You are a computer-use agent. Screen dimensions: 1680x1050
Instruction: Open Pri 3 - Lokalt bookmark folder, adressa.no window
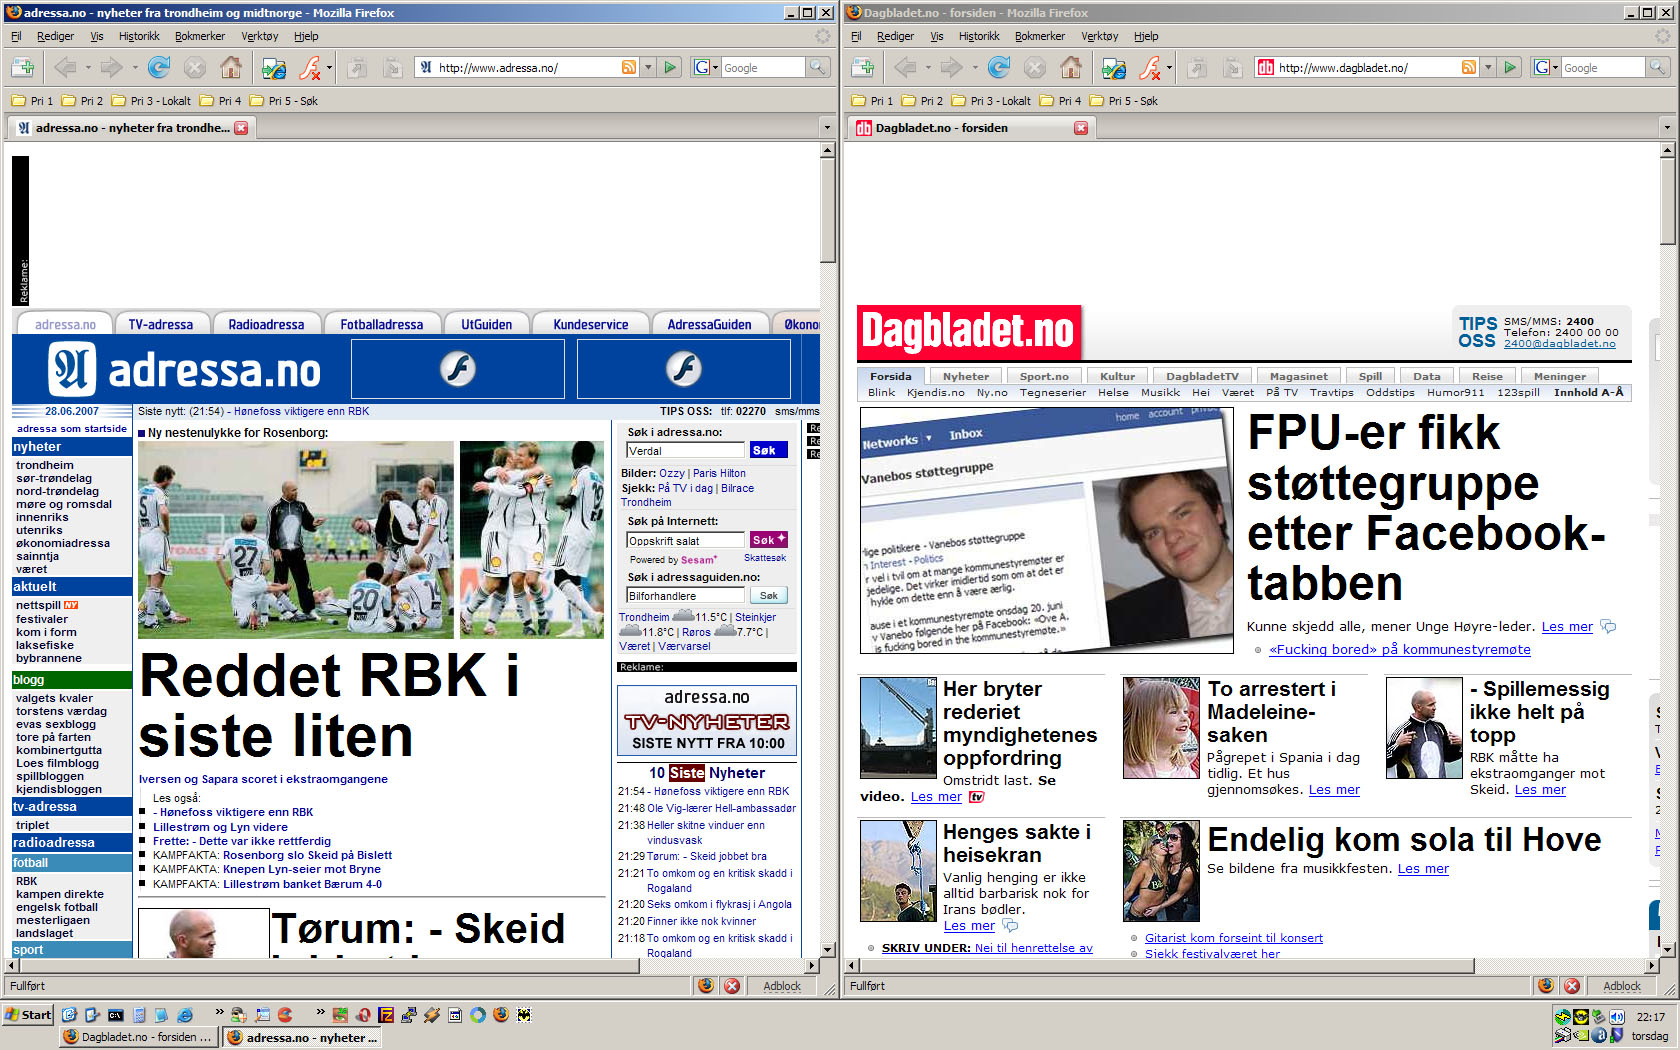(152, 101)
